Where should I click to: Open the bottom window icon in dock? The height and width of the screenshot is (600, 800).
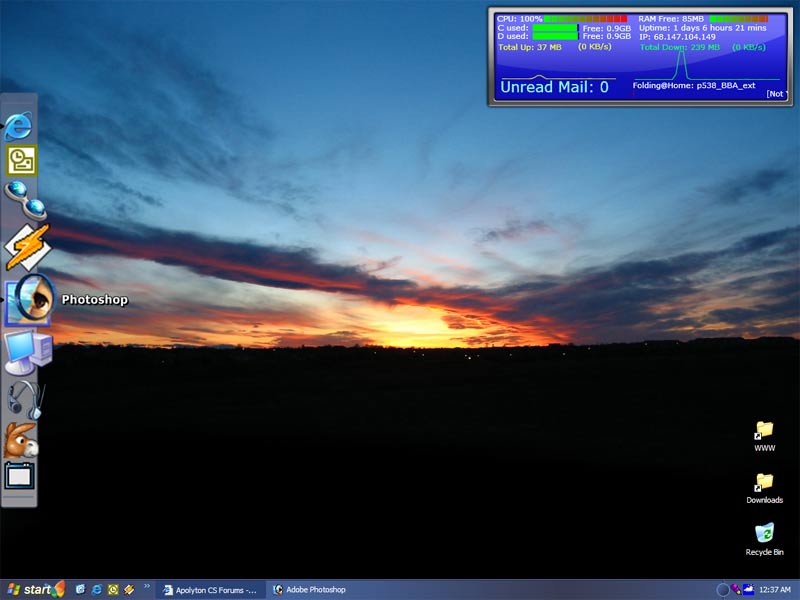click(x=20, y=476)
